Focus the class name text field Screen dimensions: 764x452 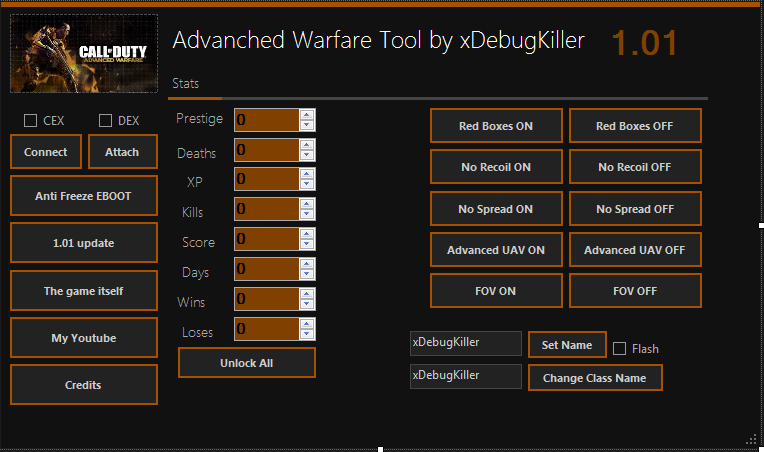click(x=466, y=377)
